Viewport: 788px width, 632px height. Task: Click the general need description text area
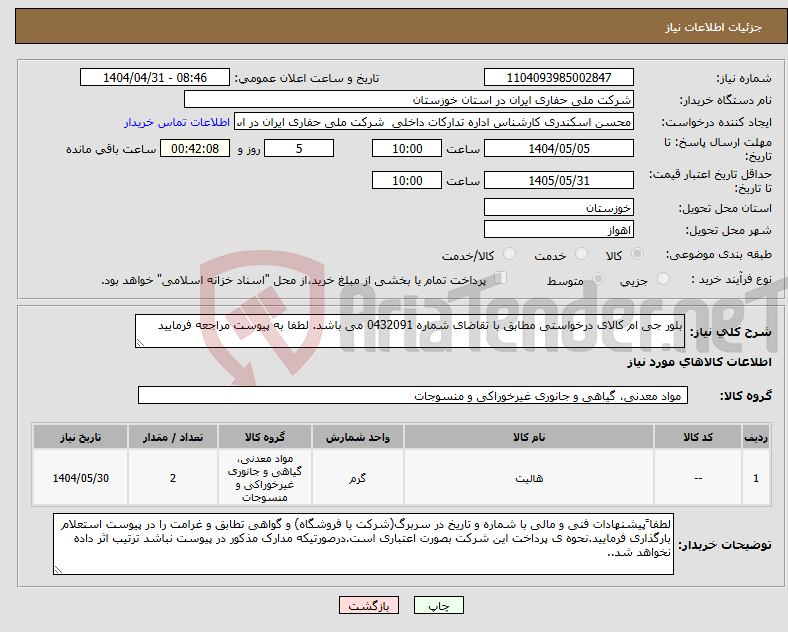point(410,331)
